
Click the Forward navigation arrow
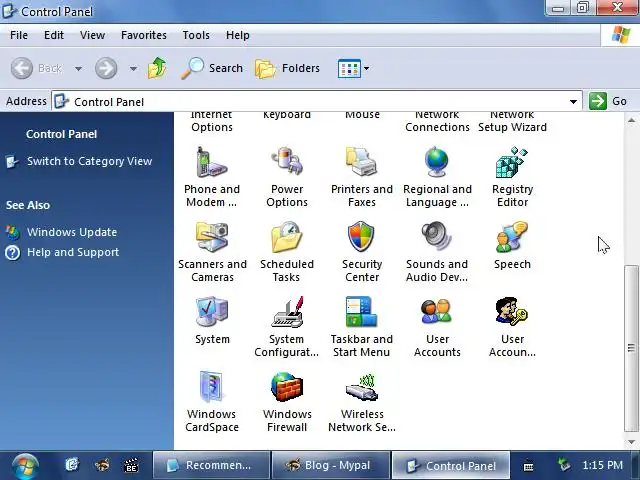pyautogui.click(x=106, y=68)
